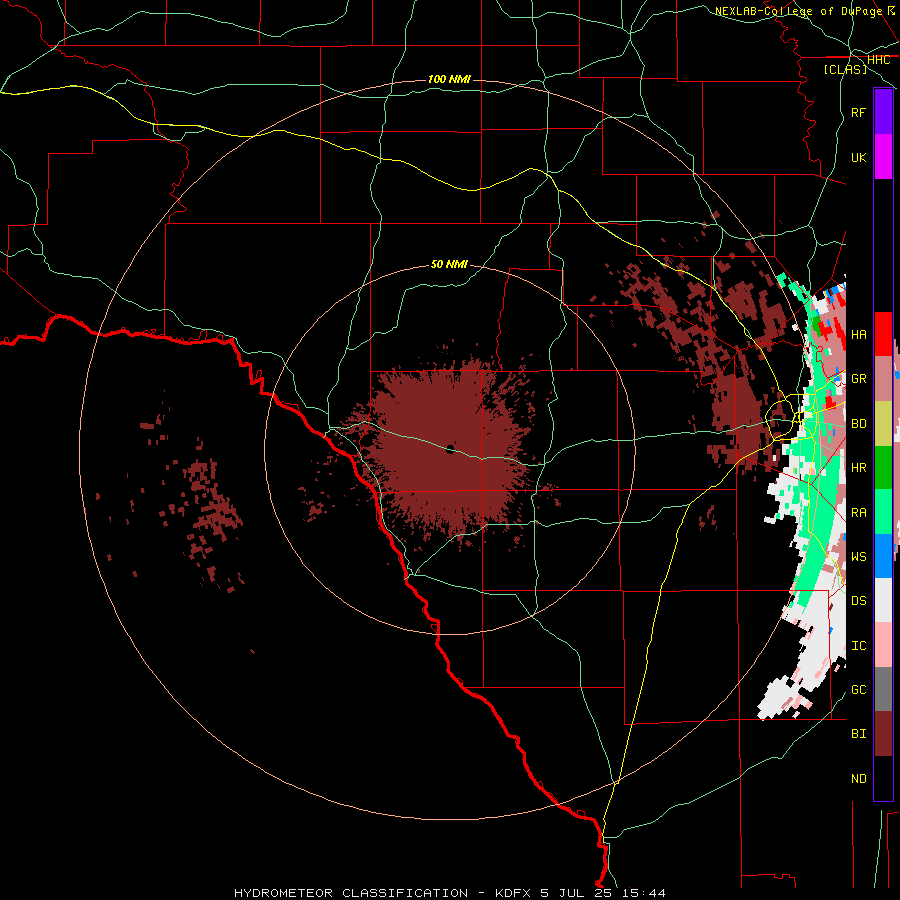This screenshot has width=900, height=900.
Task: Select the gray GC legend swatch
Action: pos(883,689)
